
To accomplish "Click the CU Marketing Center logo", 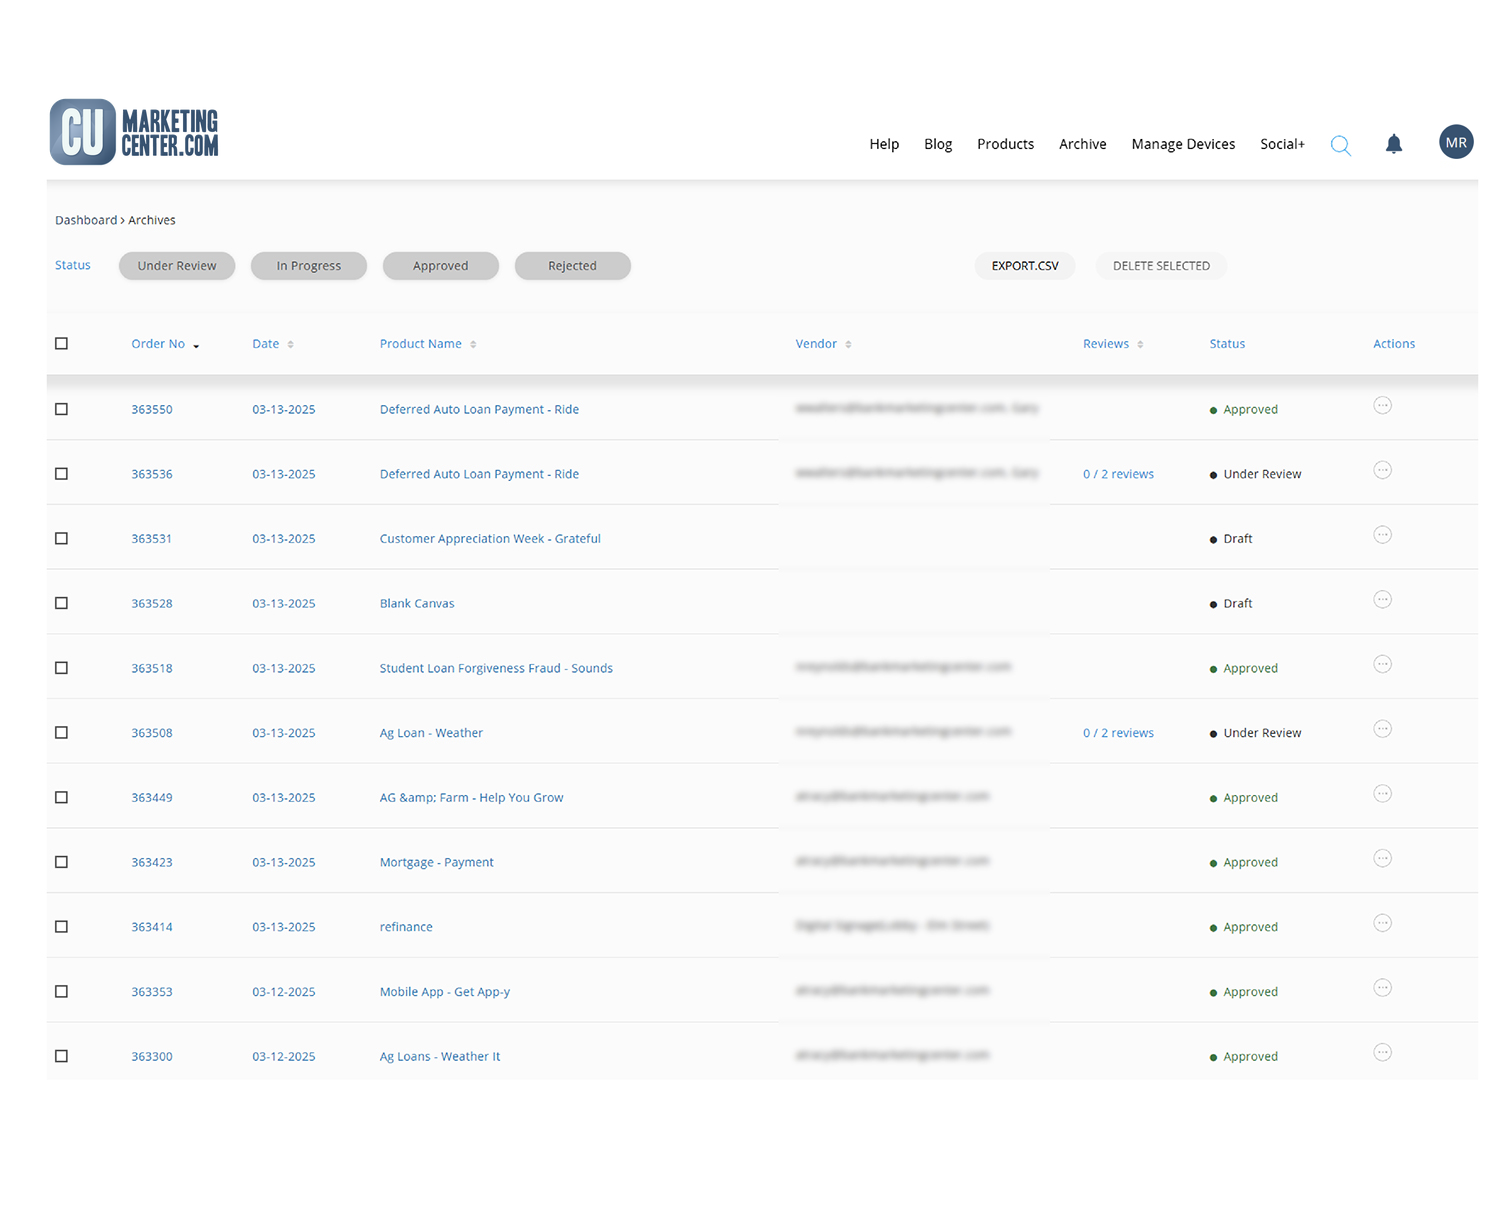I will click(133, 131).
